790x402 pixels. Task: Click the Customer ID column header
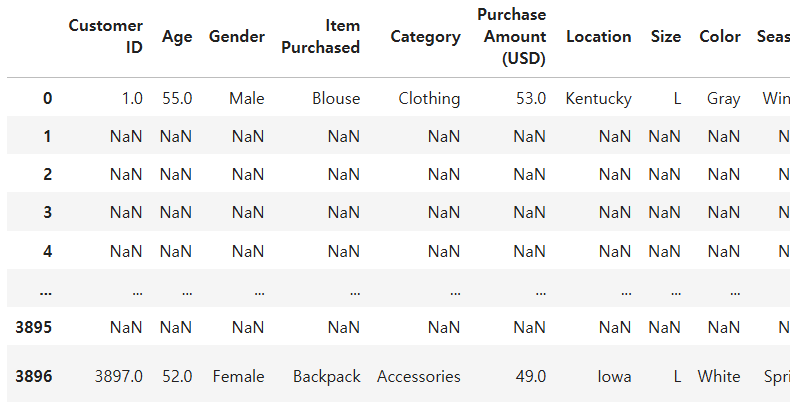click(x=106, y=36)
